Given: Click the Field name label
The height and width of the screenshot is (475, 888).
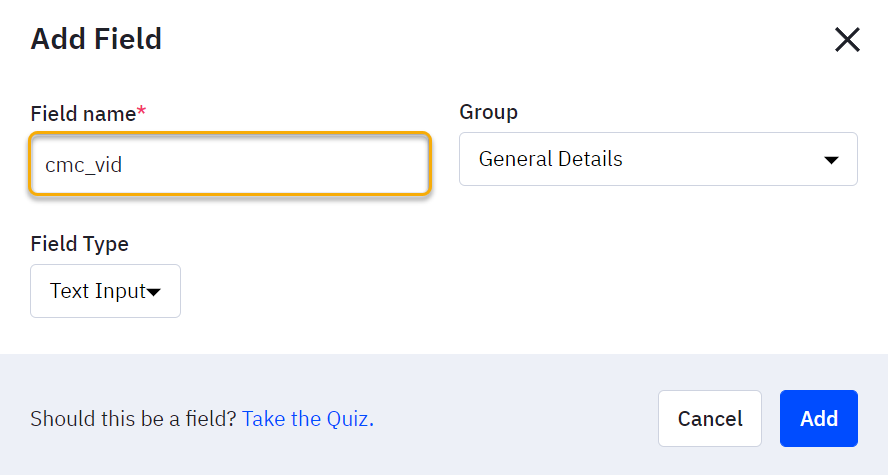Looking at the screenshot, I should pyautogui.click(x=82, y=113).
